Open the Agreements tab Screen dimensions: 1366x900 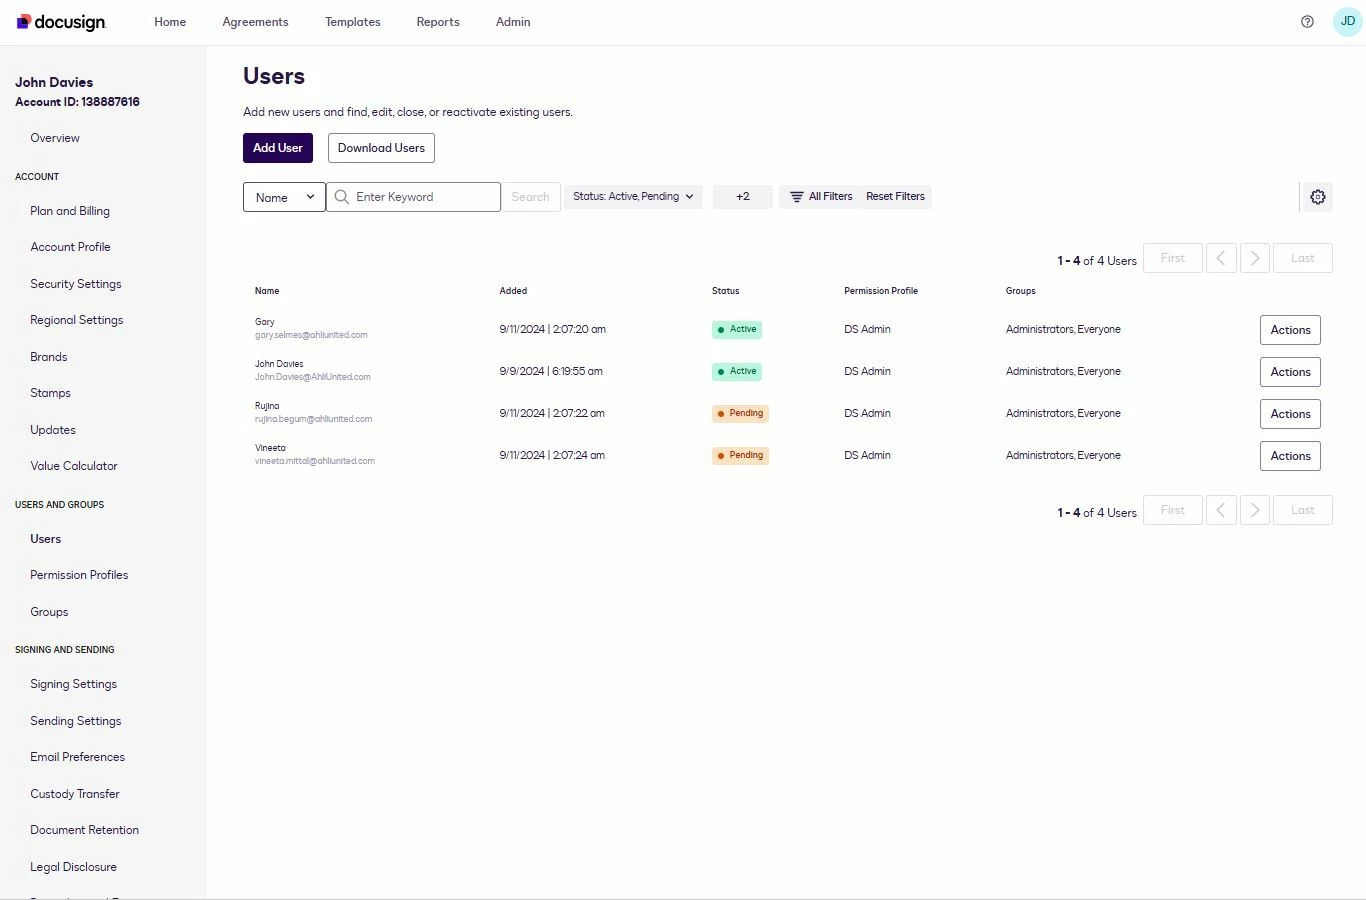pyautogui.click(x=255, y=22)
